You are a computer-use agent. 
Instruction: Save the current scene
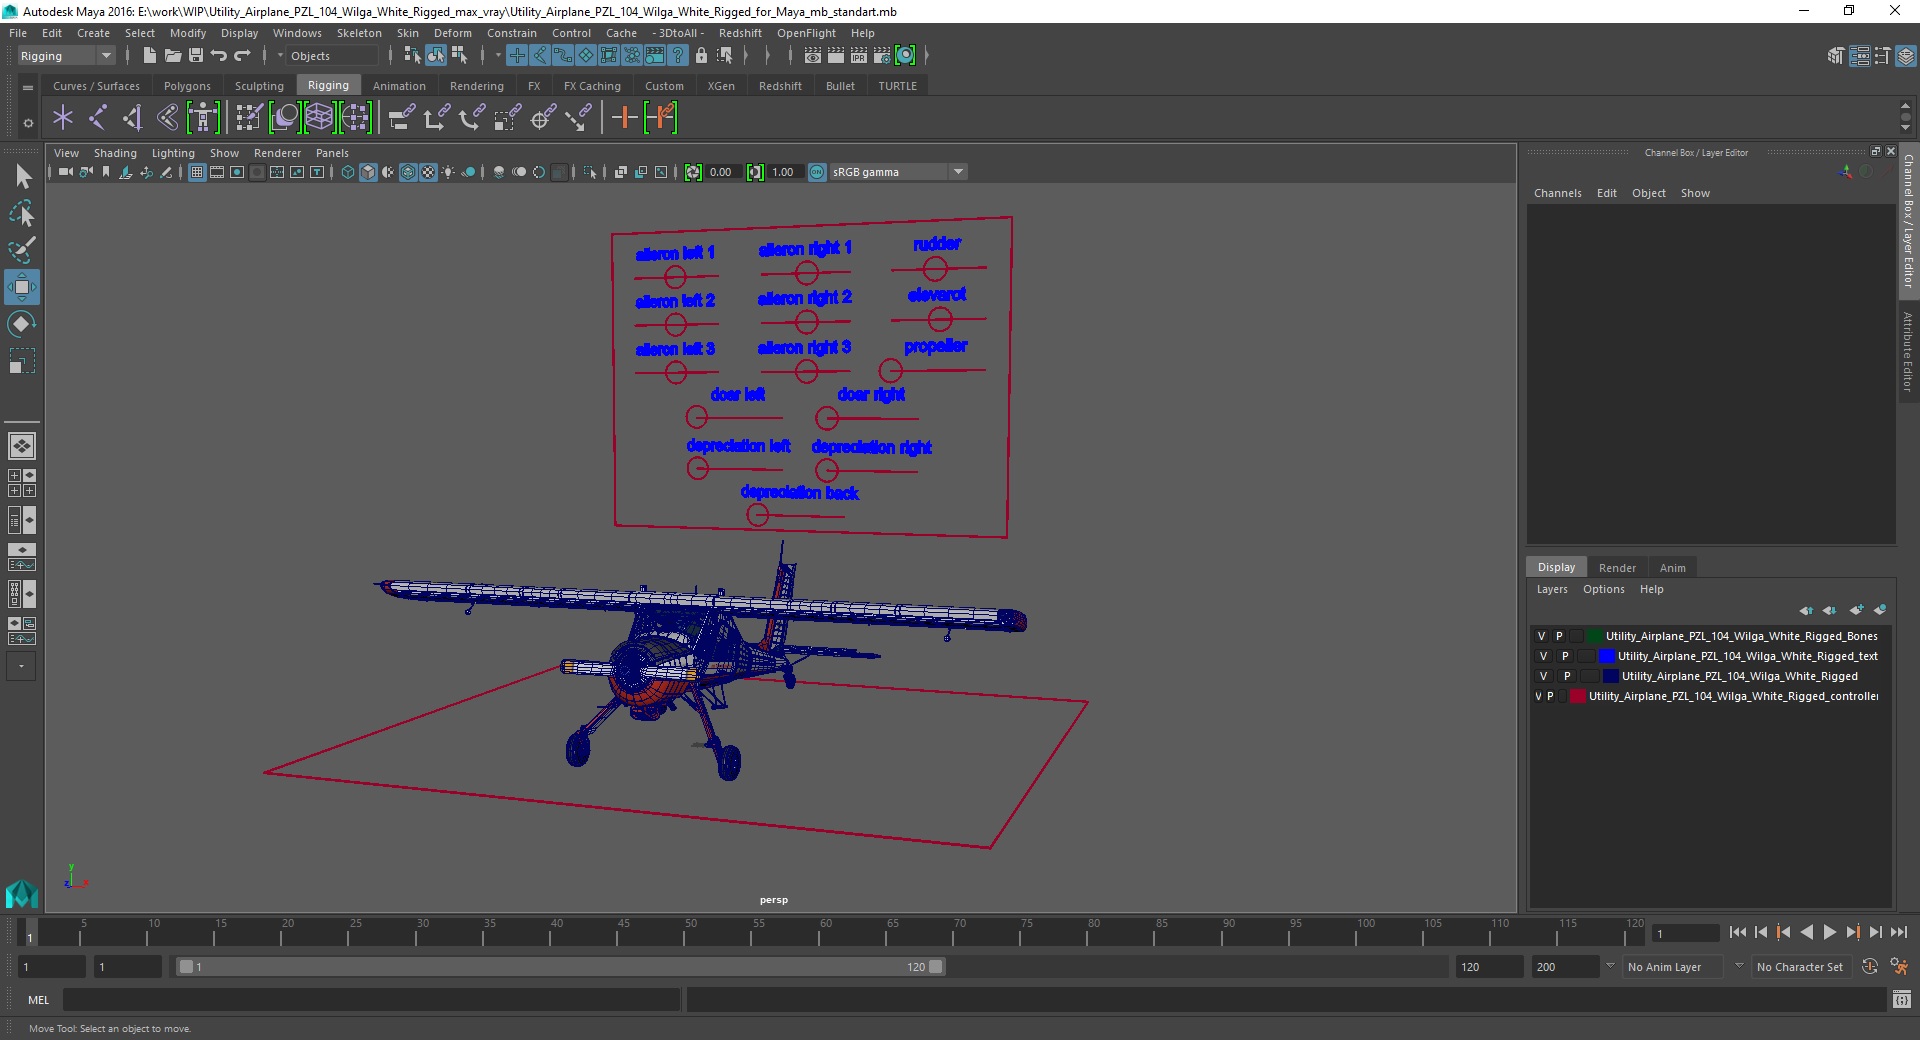pos(195,56)
